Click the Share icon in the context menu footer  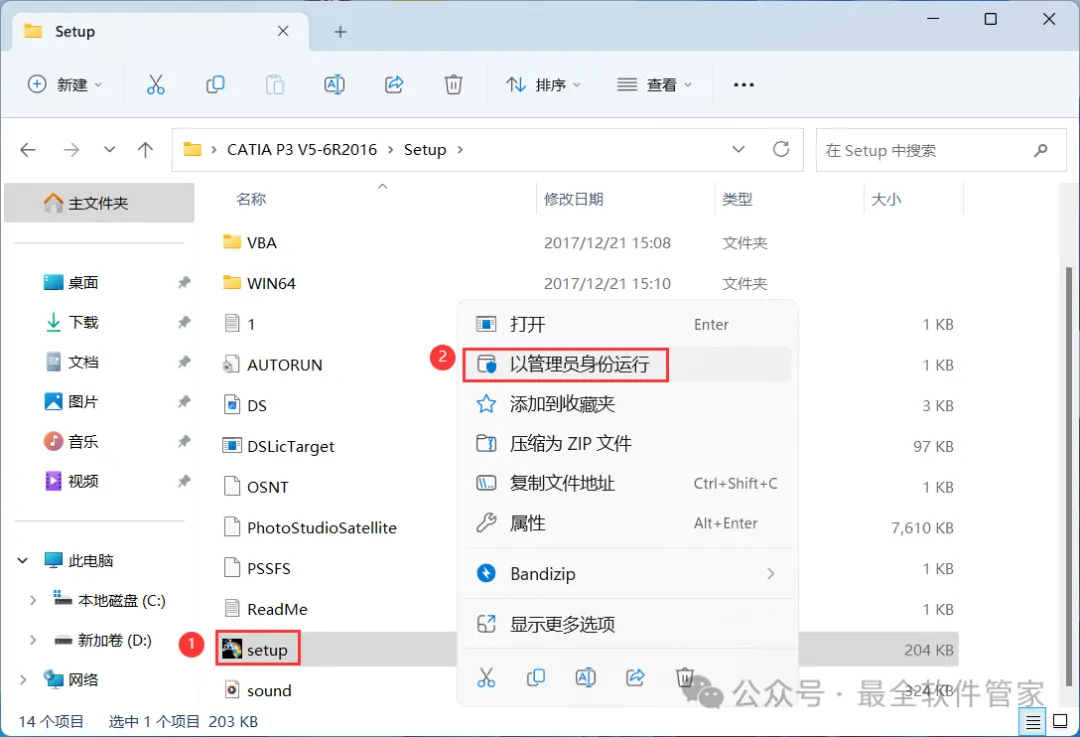click(635, 678)
